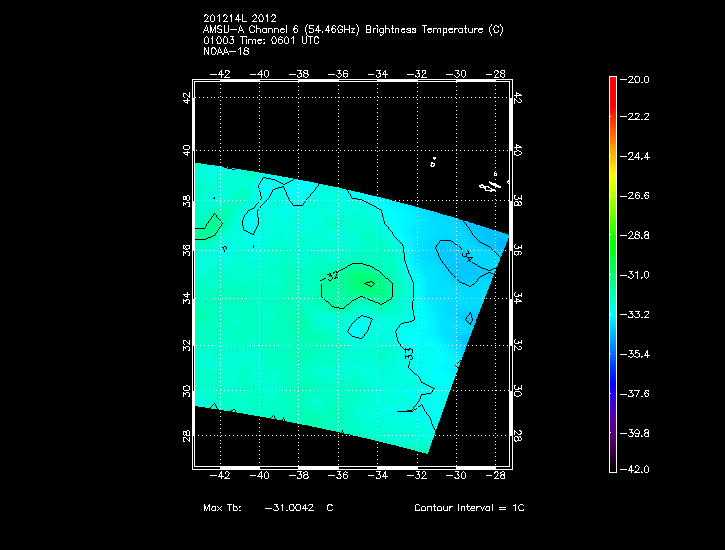Click the -32 contour label on the map
This screenshot has width=725, height=550.
pos(332,275)
